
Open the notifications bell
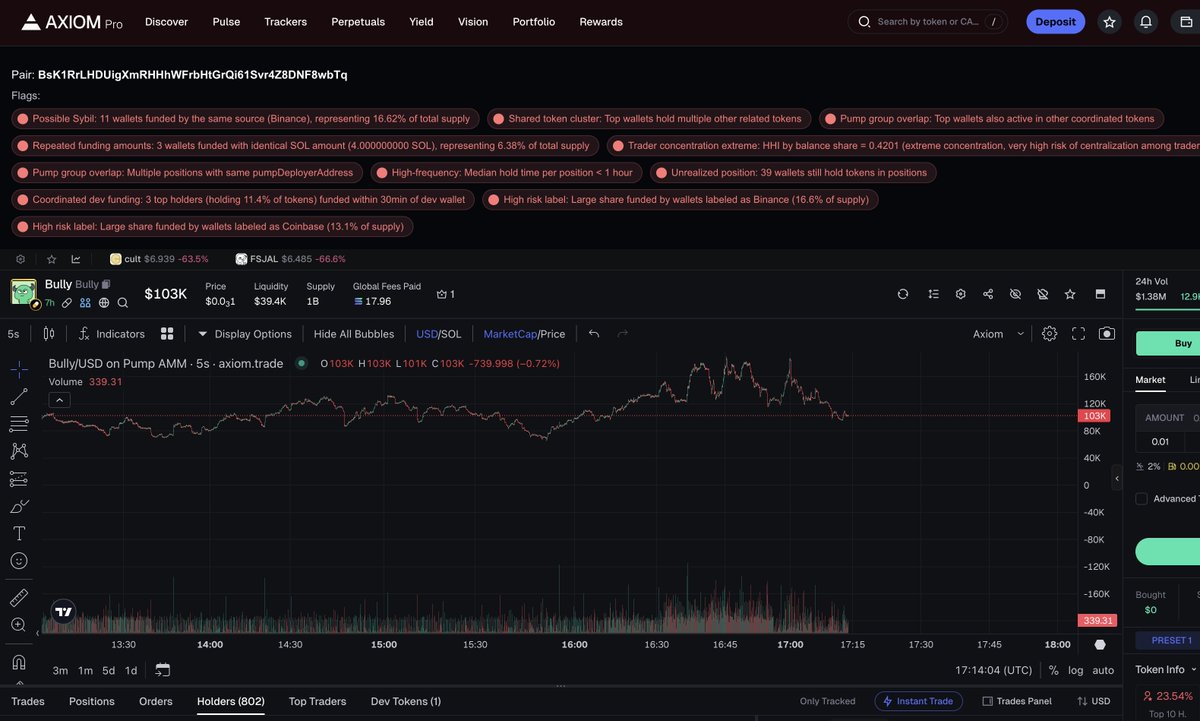[x=1146, y=21]
